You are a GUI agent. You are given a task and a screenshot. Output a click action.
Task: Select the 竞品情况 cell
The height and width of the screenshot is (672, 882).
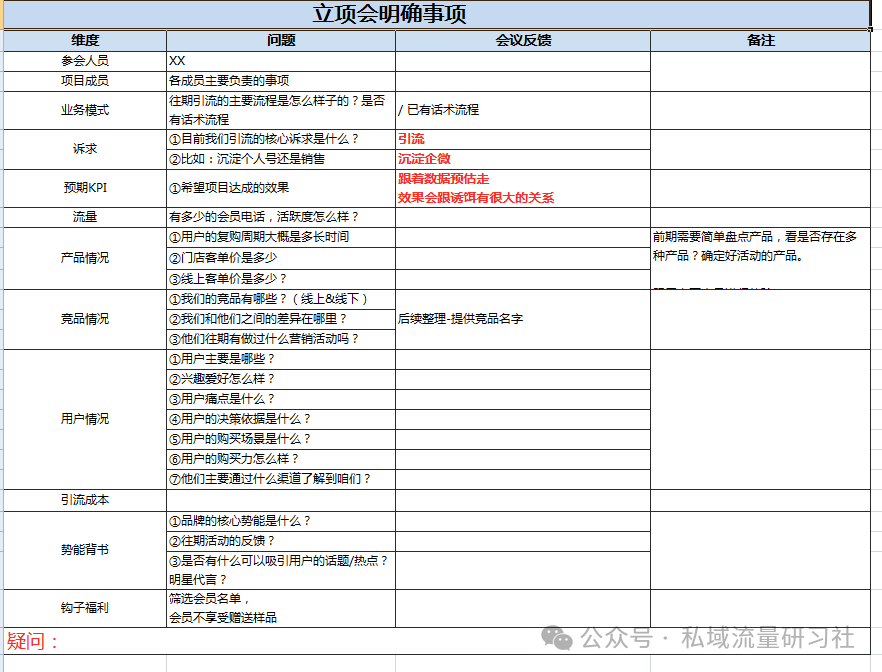(85, 319)
